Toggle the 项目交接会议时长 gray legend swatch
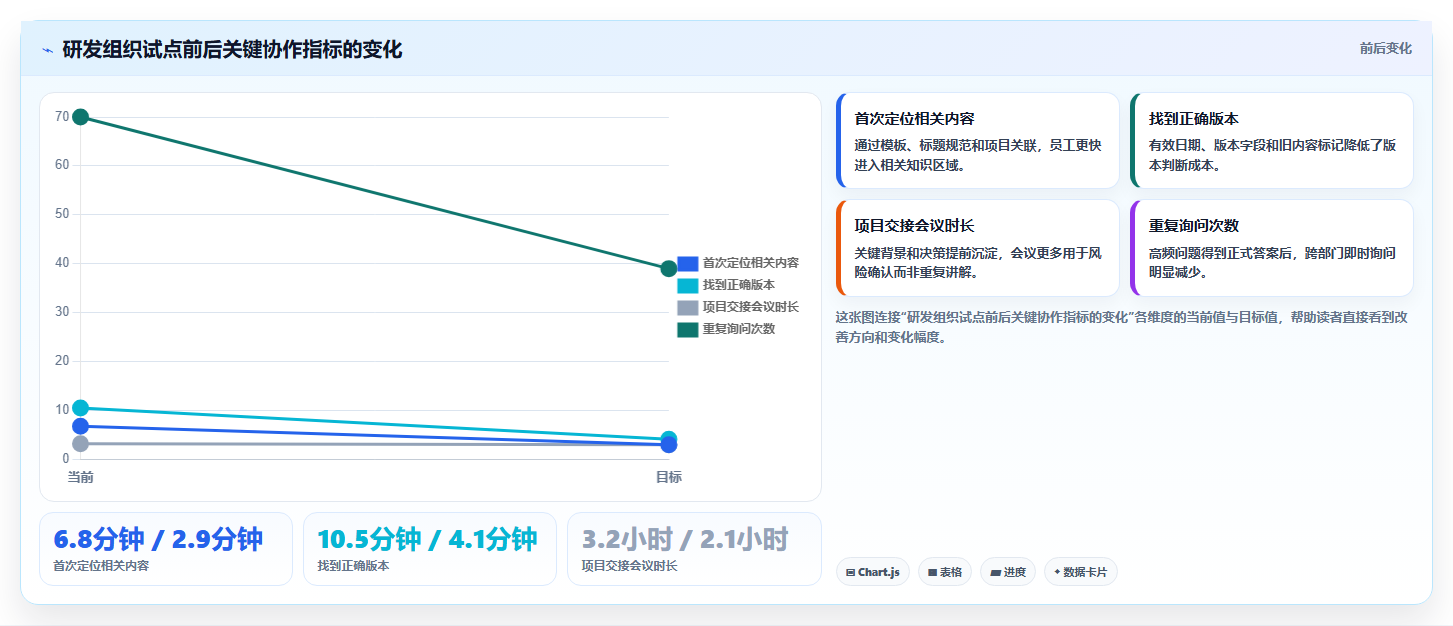Screen dimensions: 1453x626 tap(687, 307)
